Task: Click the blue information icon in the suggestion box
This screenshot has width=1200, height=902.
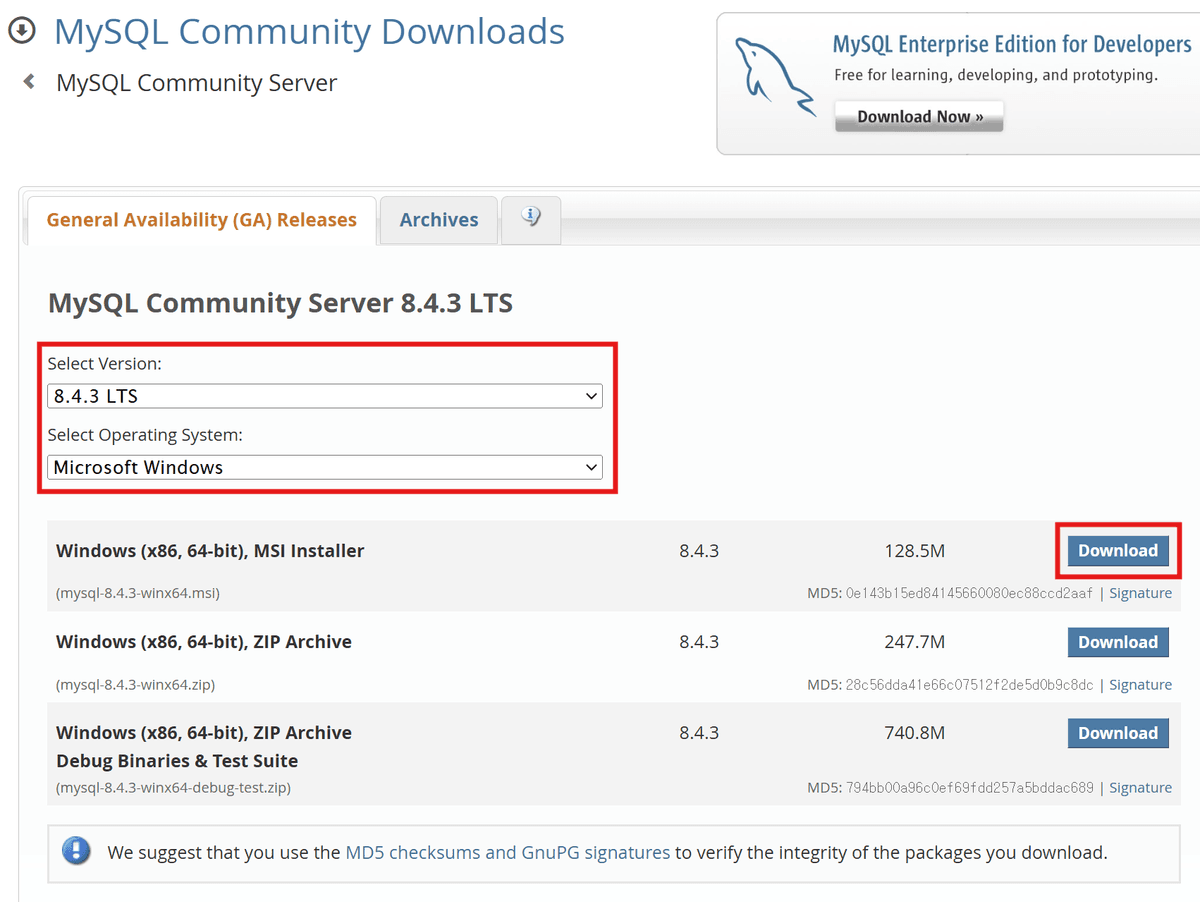Action: click(x=77, y=852)
